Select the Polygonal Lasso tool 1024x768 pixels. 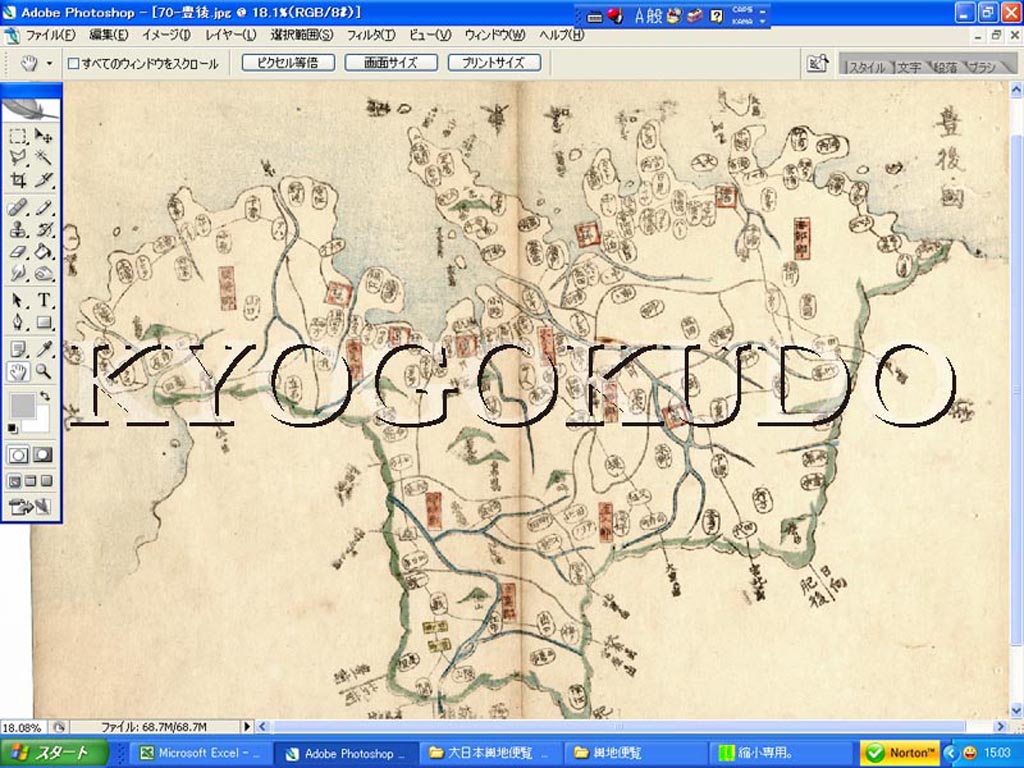18,157
